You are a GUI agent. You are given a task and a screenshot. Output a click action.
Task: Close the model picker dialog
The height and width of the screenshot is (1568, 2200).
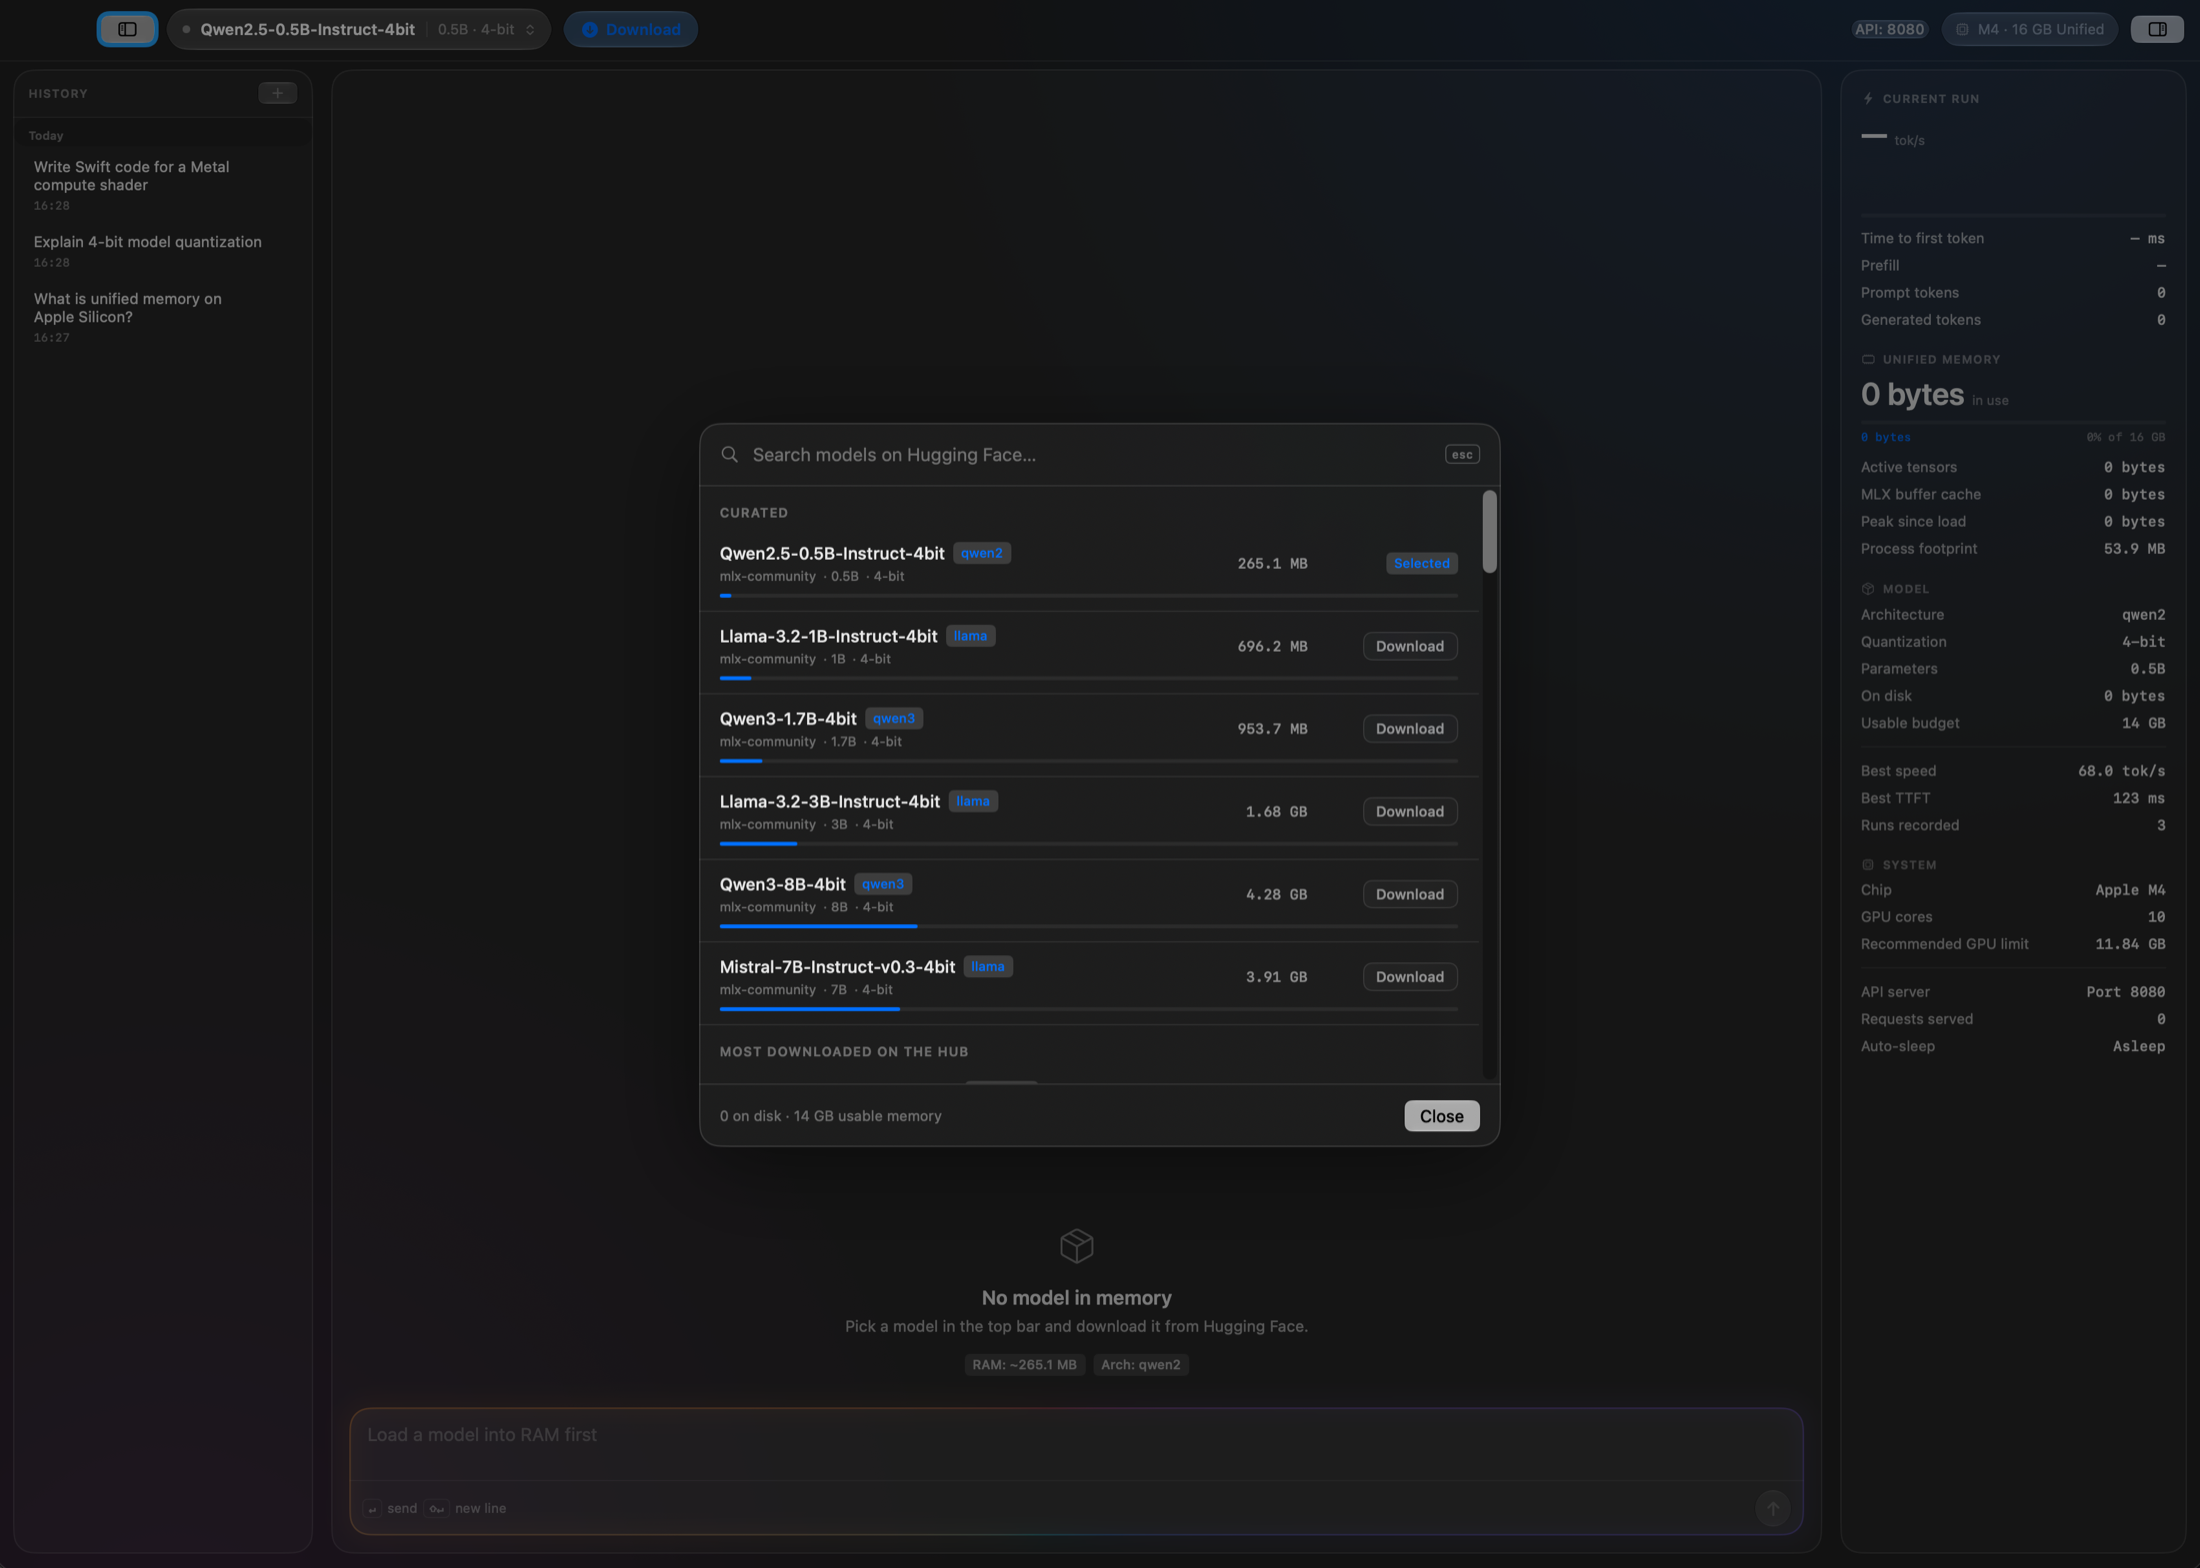point(1441,1116)
